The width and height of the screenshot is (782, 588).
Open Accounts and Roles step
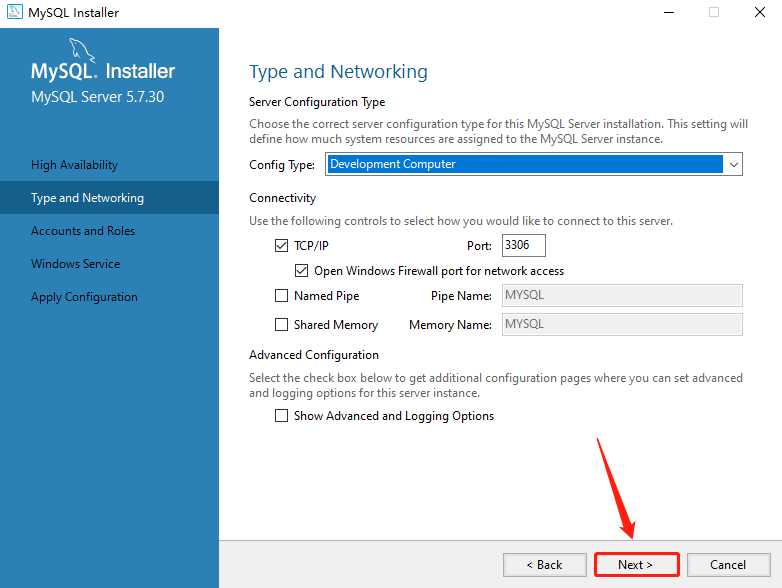(83, 231)
